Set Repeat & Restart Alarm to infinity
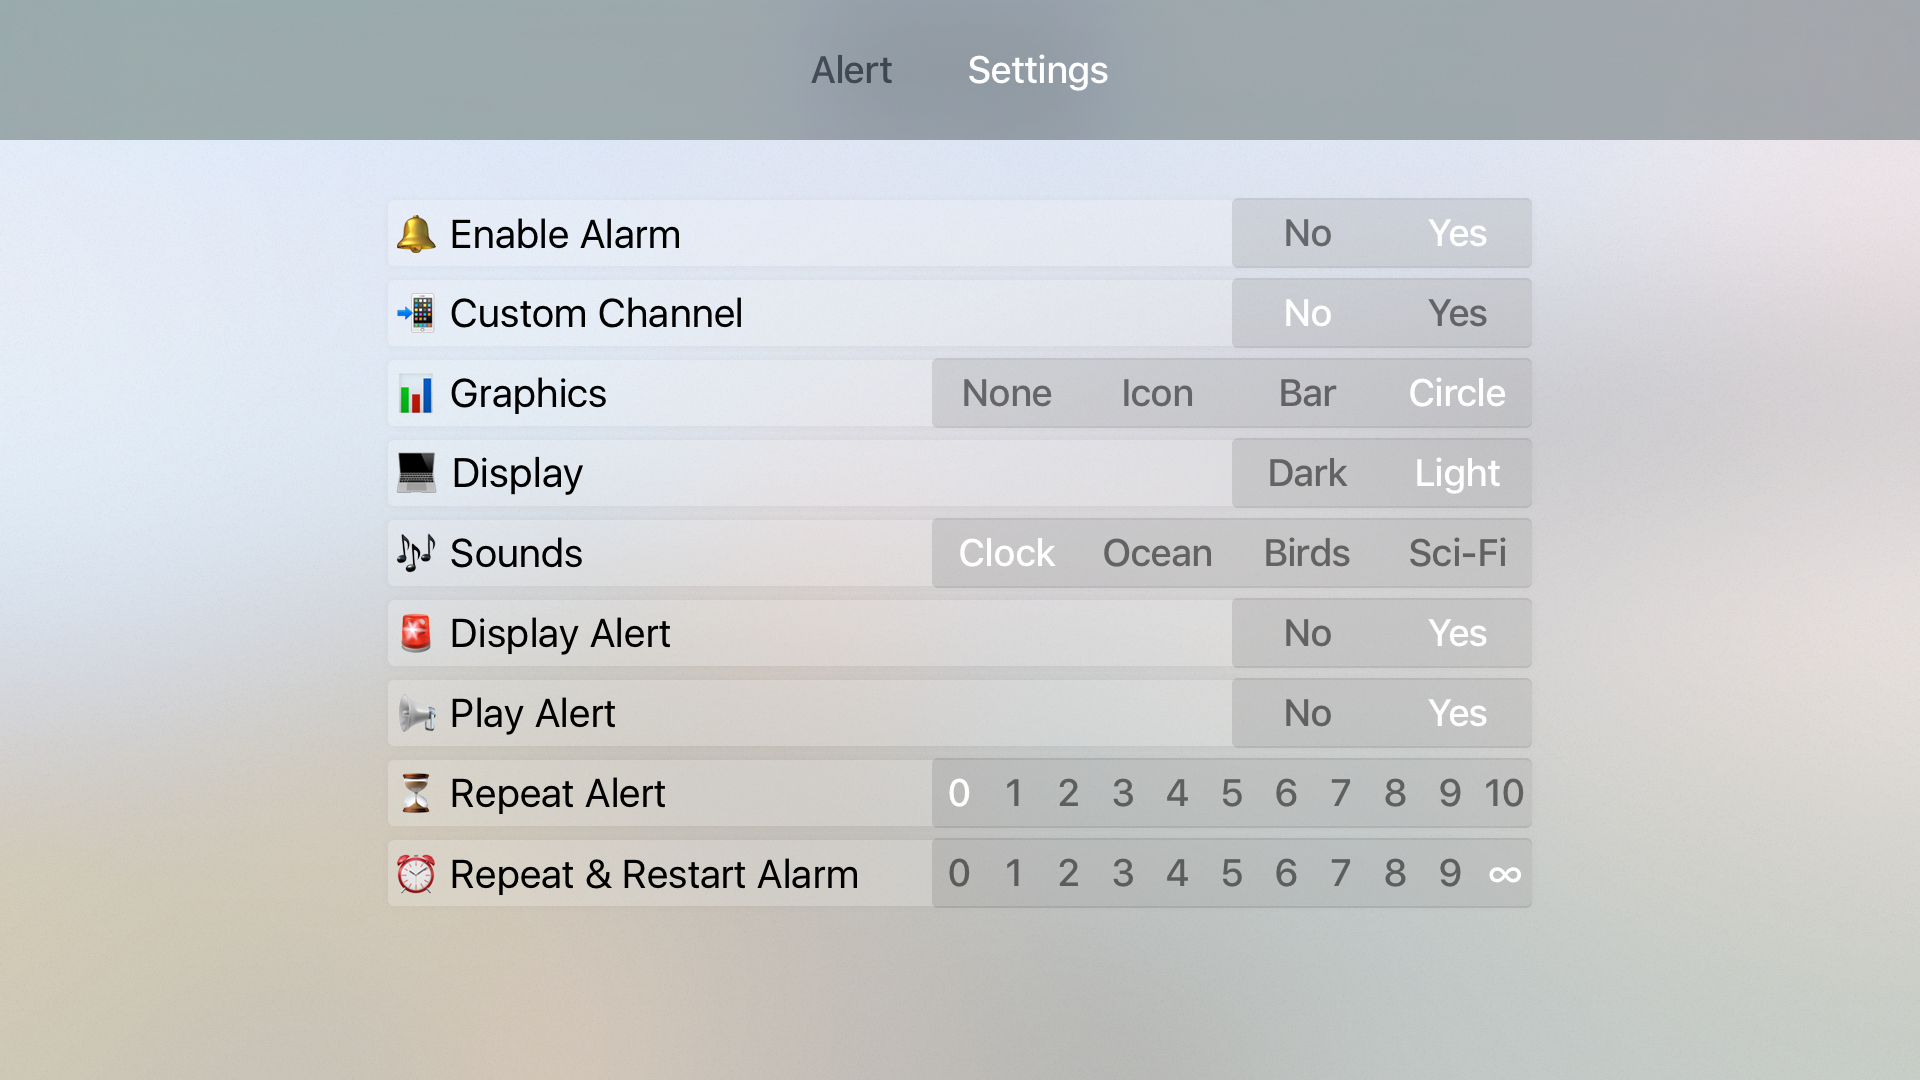 pyautogui.click(x=1504, y=873)
